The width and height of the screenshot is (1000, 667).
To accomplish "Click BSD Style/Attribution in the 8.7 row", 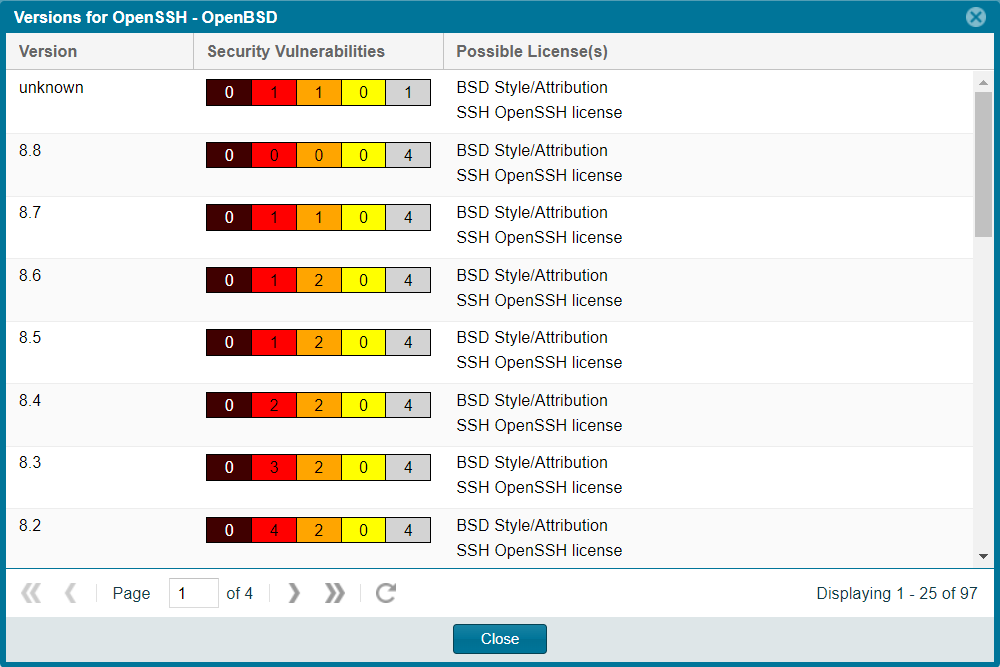I will 532,212.
